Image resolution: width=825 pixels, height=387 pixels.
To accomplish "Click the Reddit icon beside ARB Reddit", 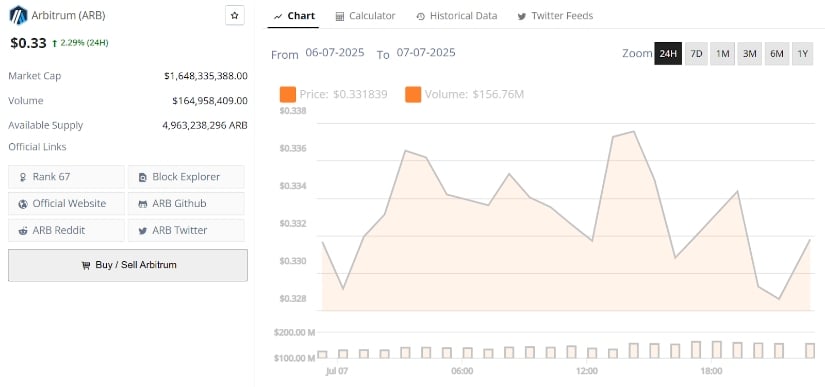I will tap(23, 231).
